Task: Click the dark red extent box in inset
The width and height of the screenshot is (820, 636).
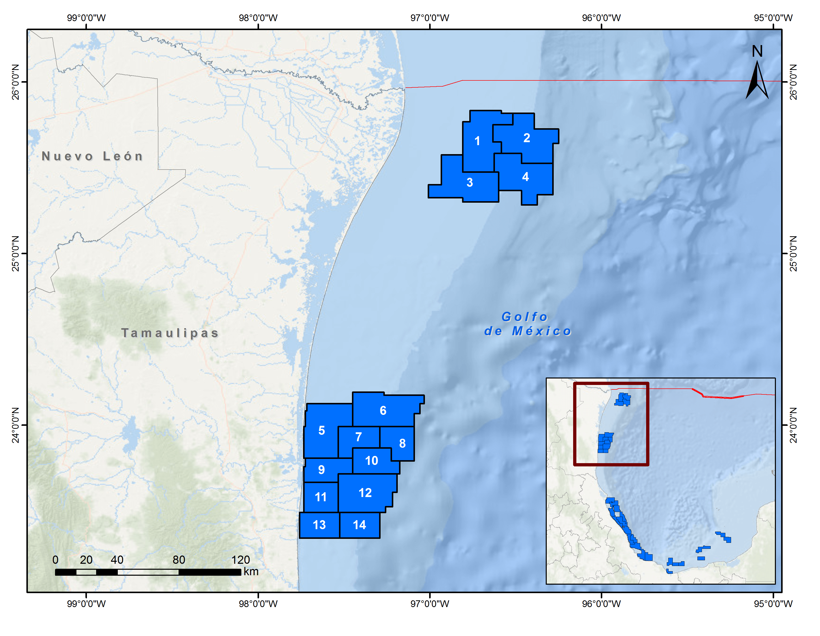Action: [x=611, y=424]
